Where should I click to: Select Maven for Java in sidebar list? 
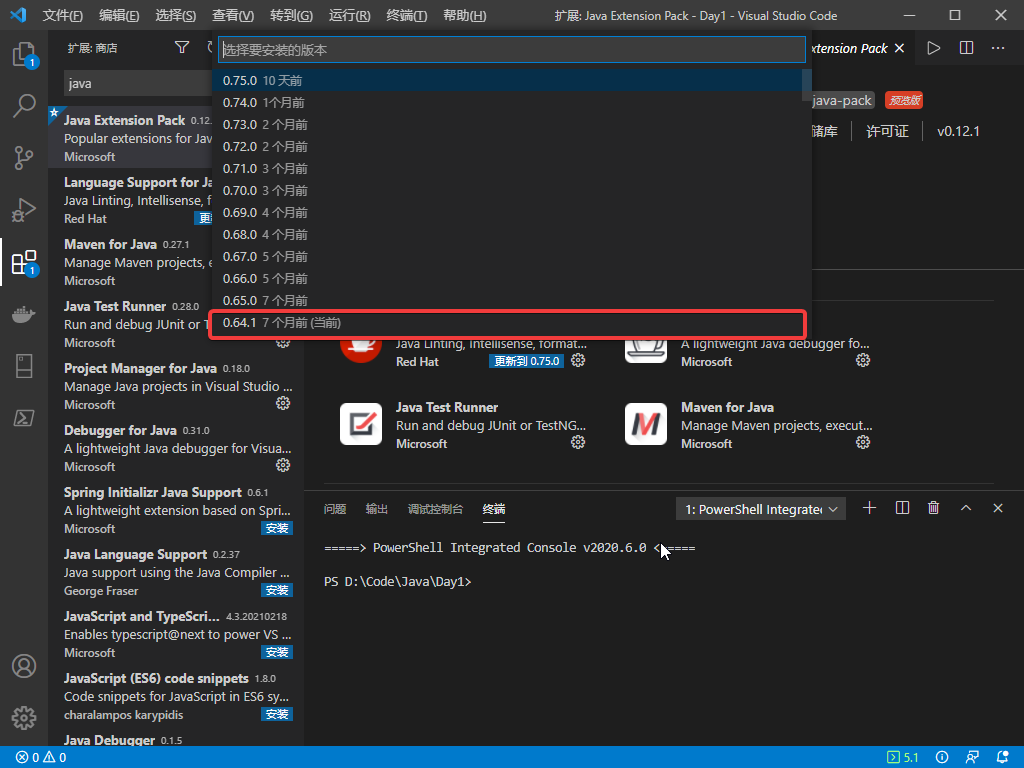click(x=131, y=262)
